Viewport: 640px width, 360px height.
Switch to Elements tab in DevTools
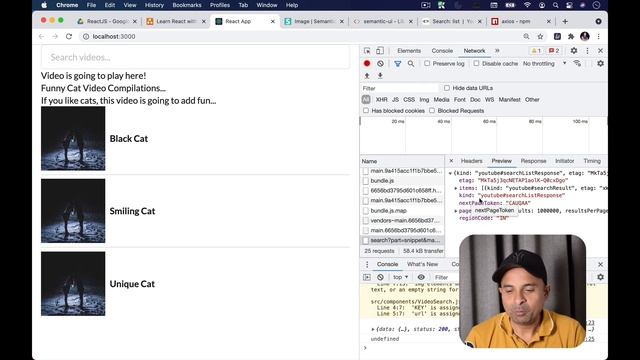click(409, 51)
